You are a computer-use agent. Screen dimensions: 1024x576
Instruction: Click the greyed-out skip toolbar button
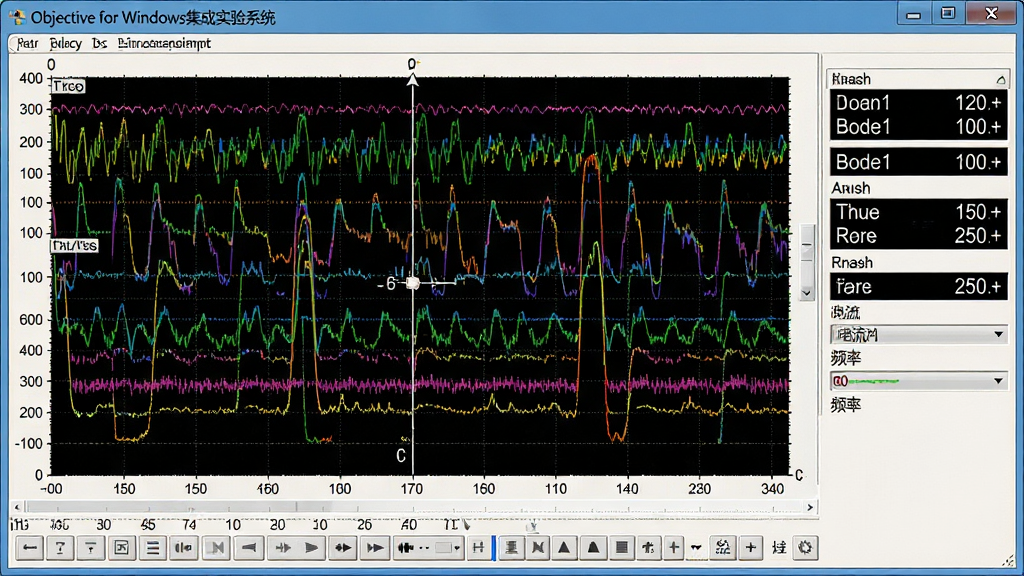click(x=217, y=547)
